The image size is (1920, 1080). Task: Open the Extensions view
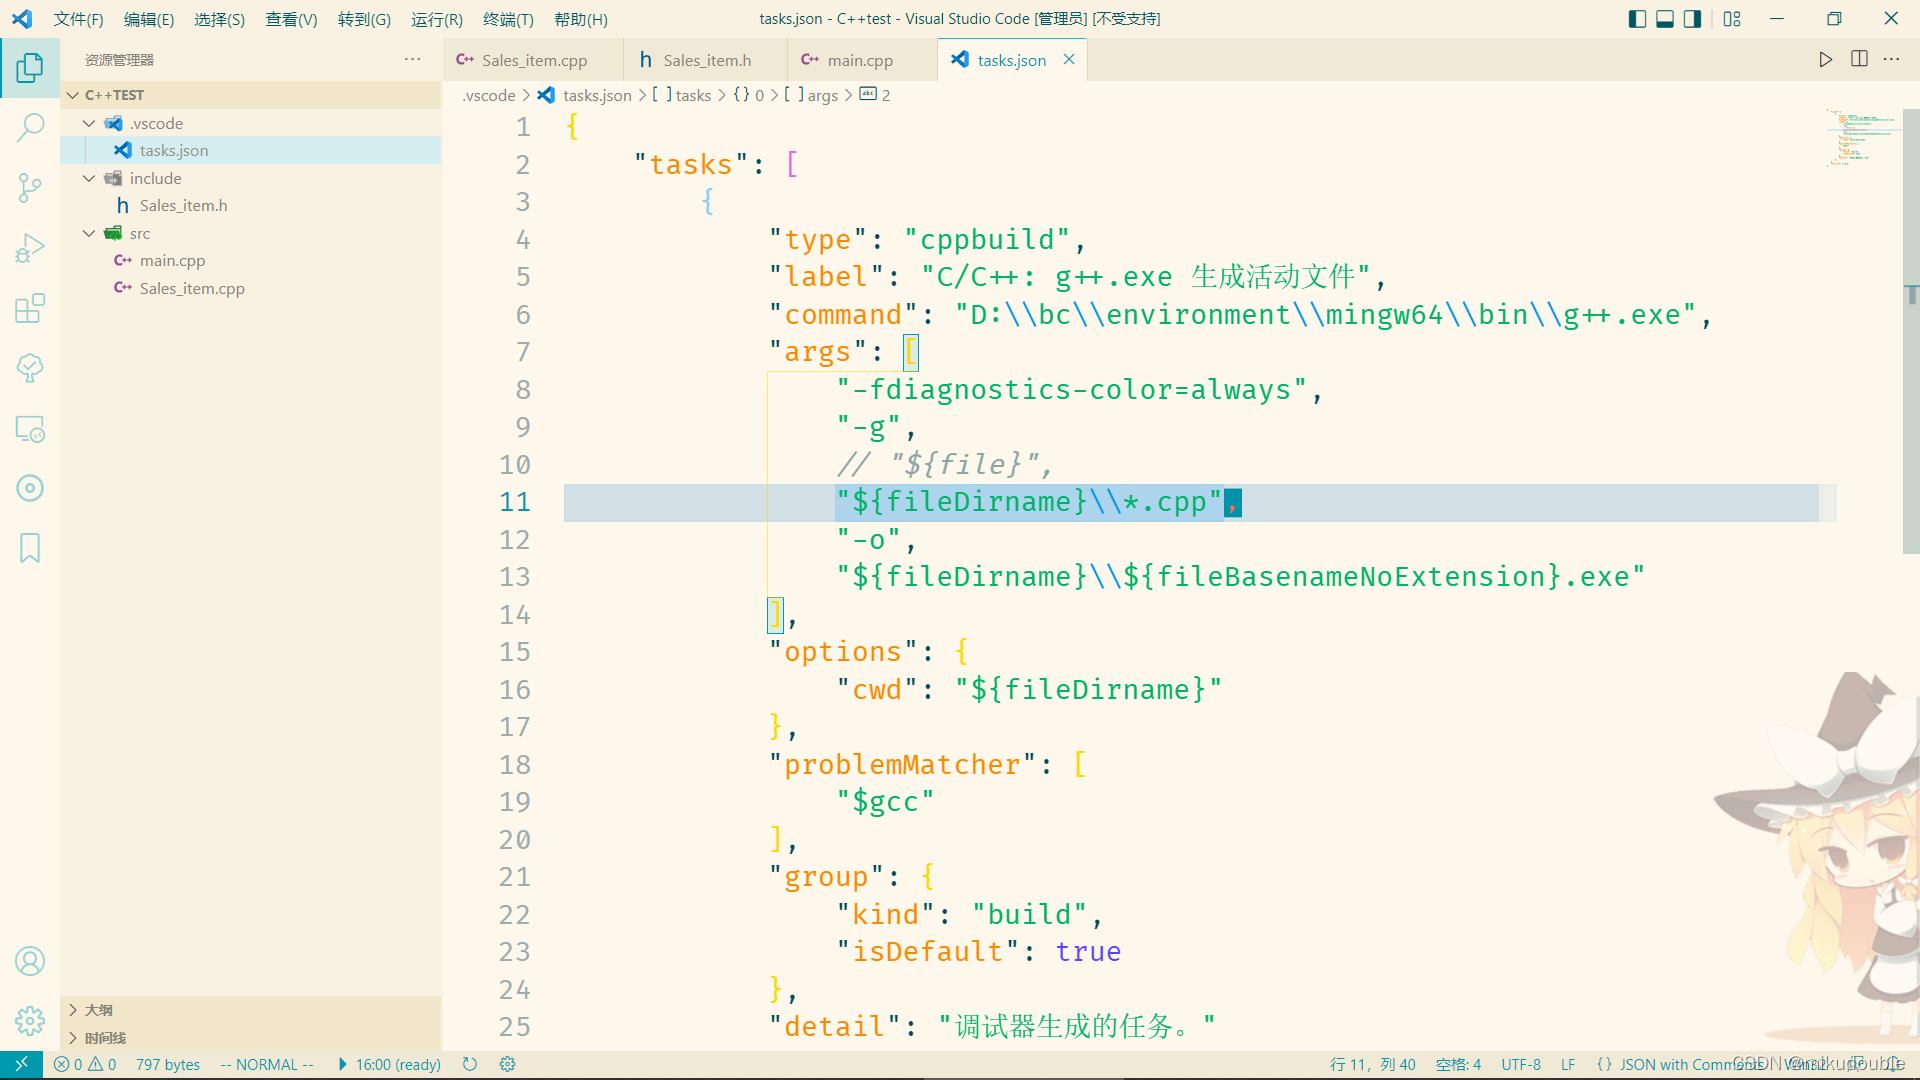[30, 308]
